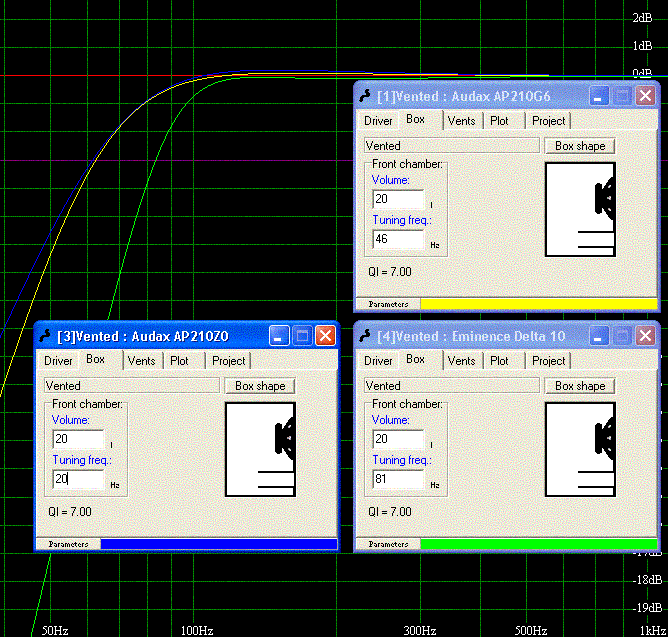668x637 pixels.
Task: Close window [1] Audax AP210G6
Action: (x=645, y=96)
